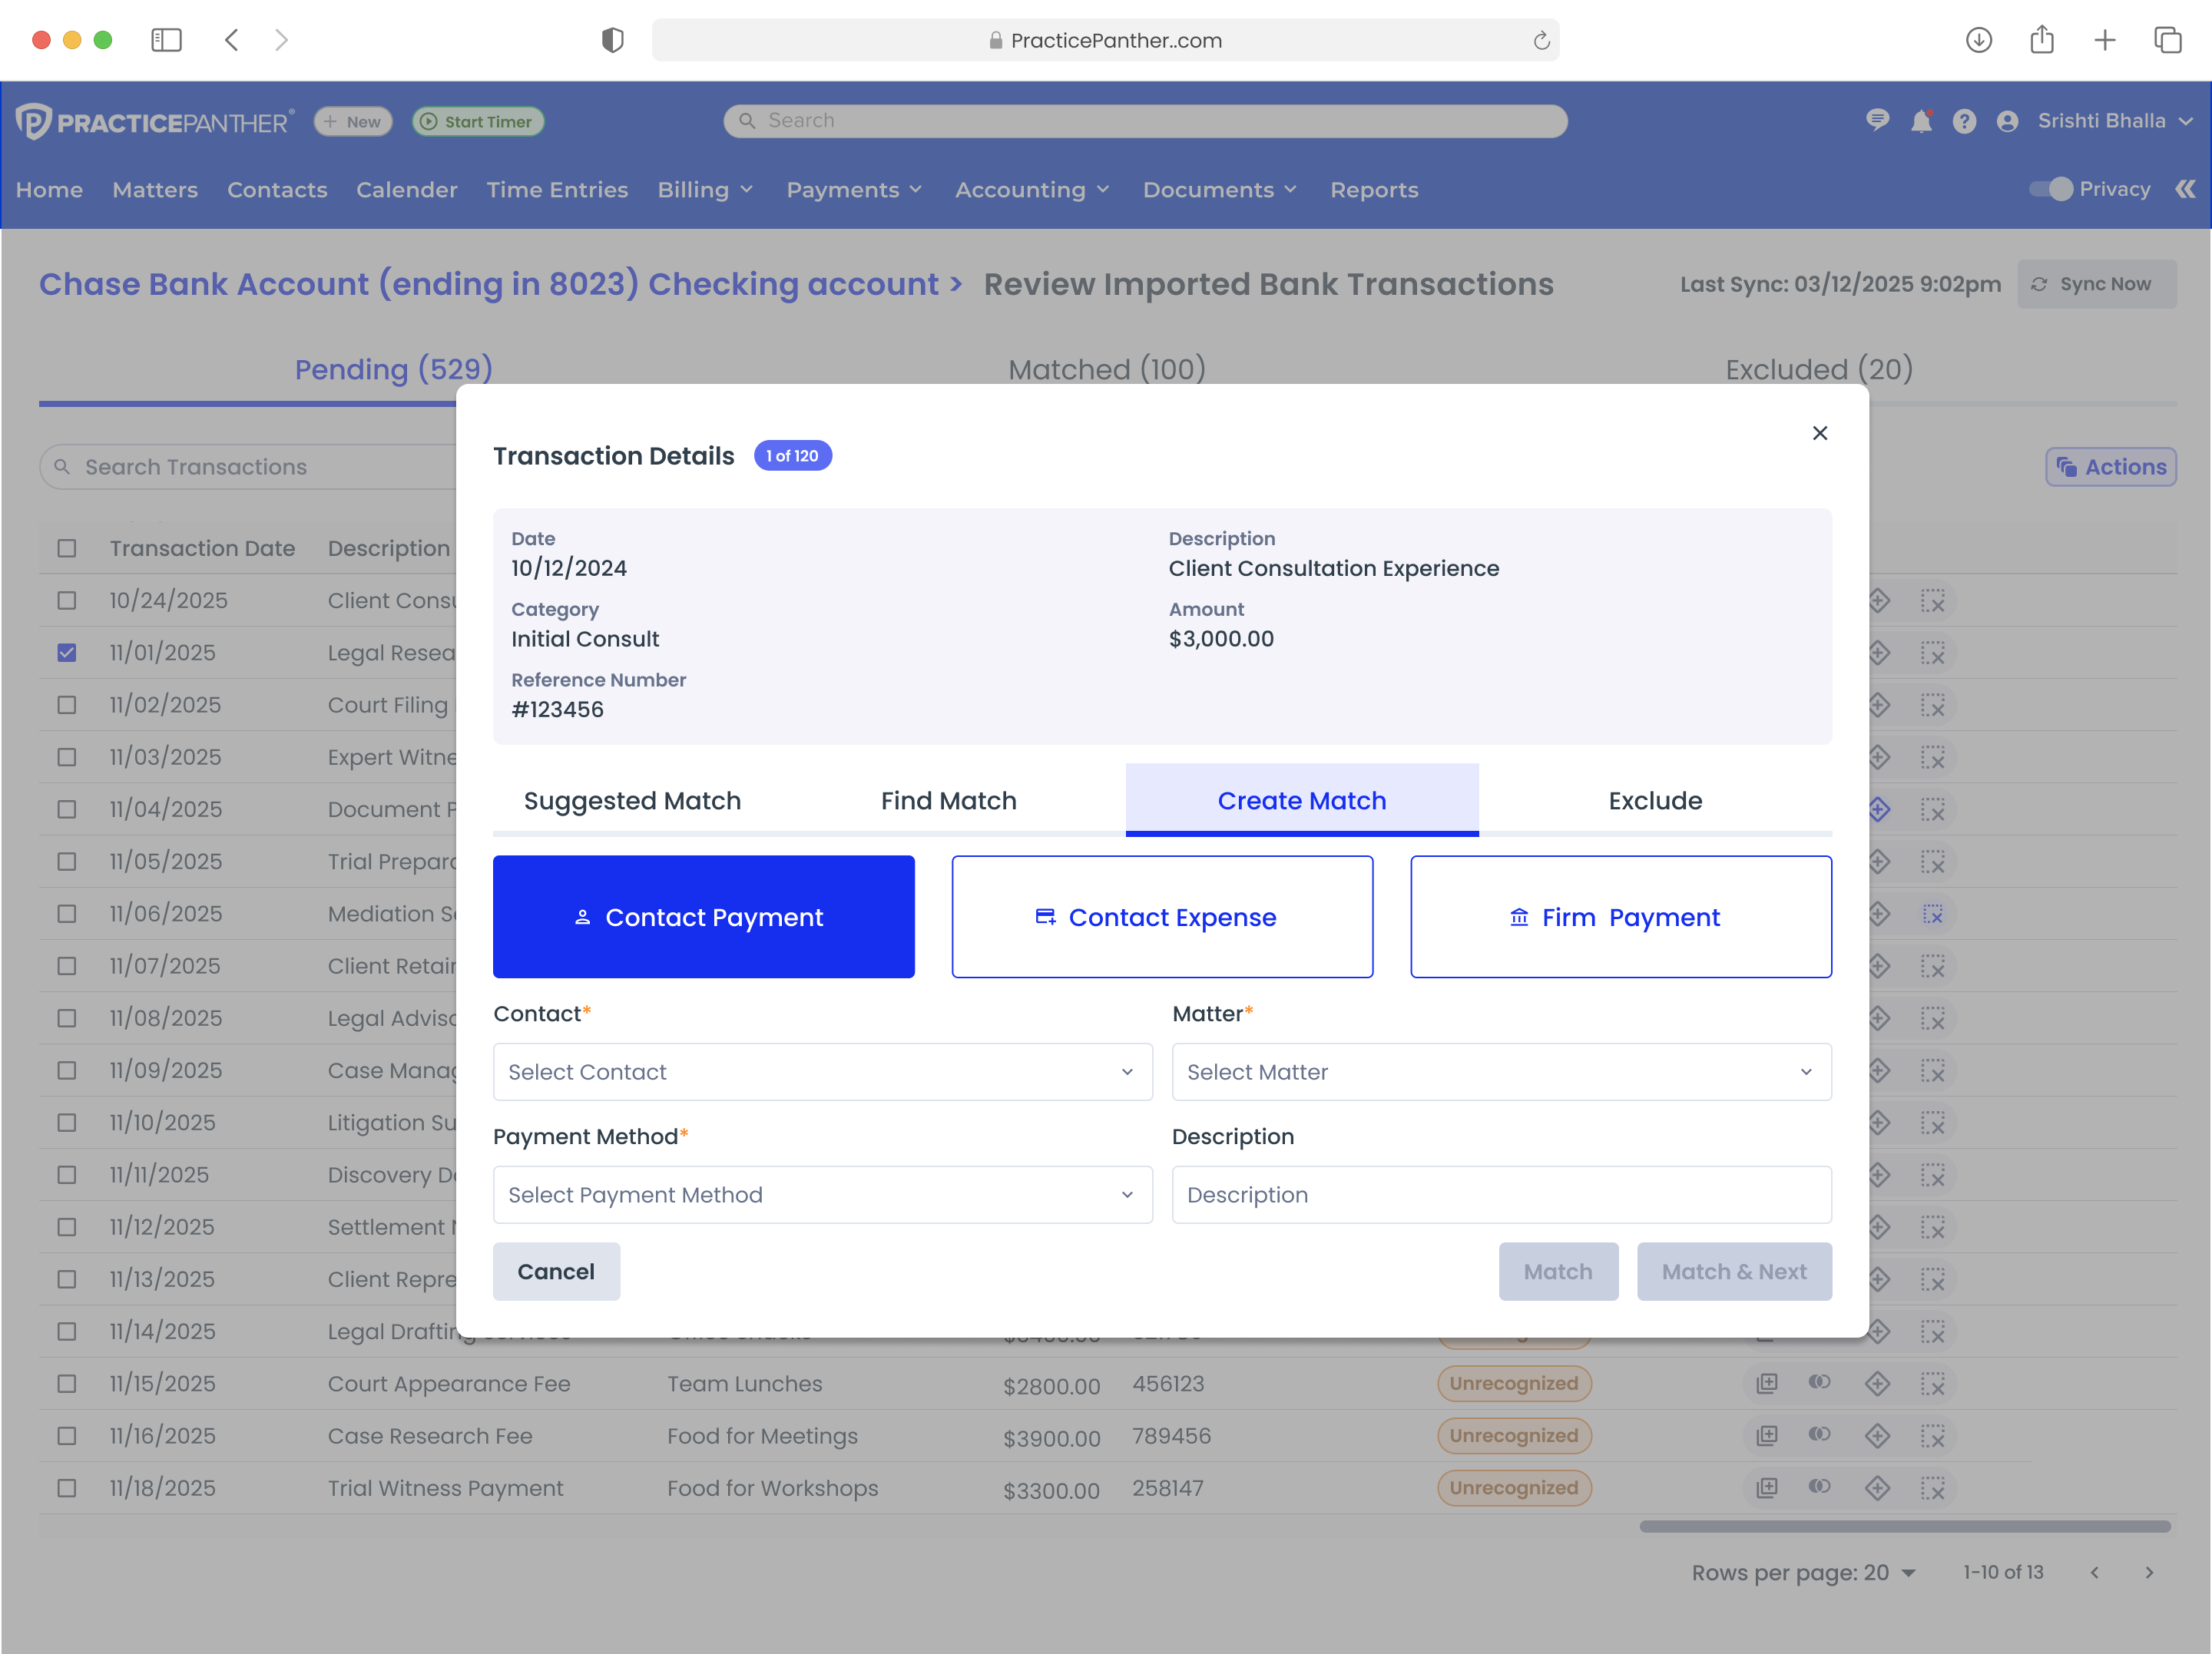Open help using the question mark icon
Screen dimensions: 2212x1654
[1965, 120]
